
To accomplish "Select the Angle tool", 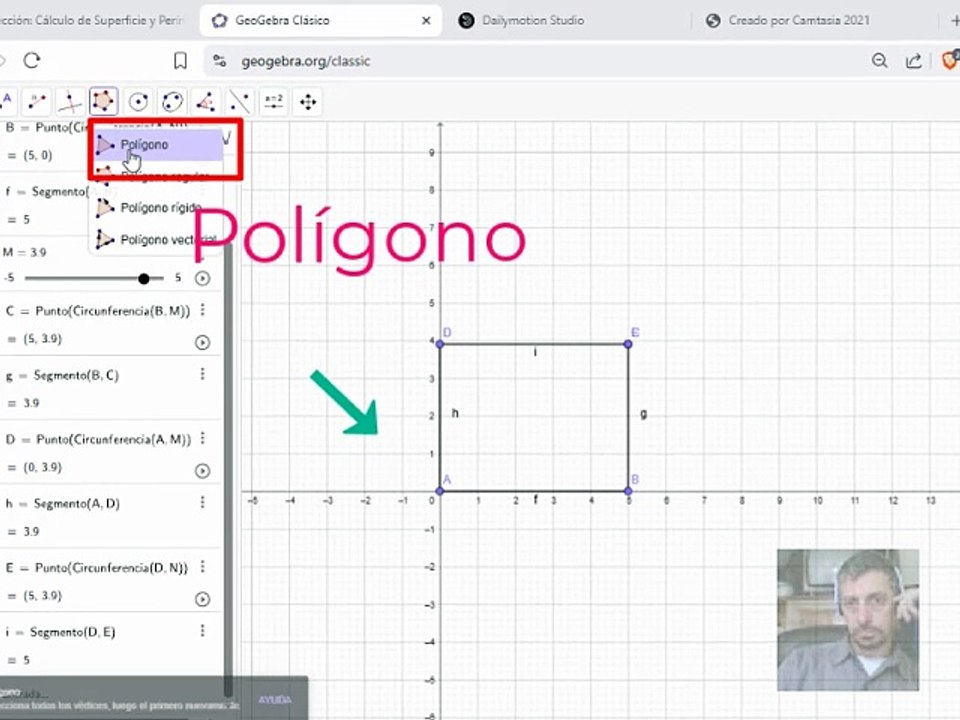I will click(206, 101).
